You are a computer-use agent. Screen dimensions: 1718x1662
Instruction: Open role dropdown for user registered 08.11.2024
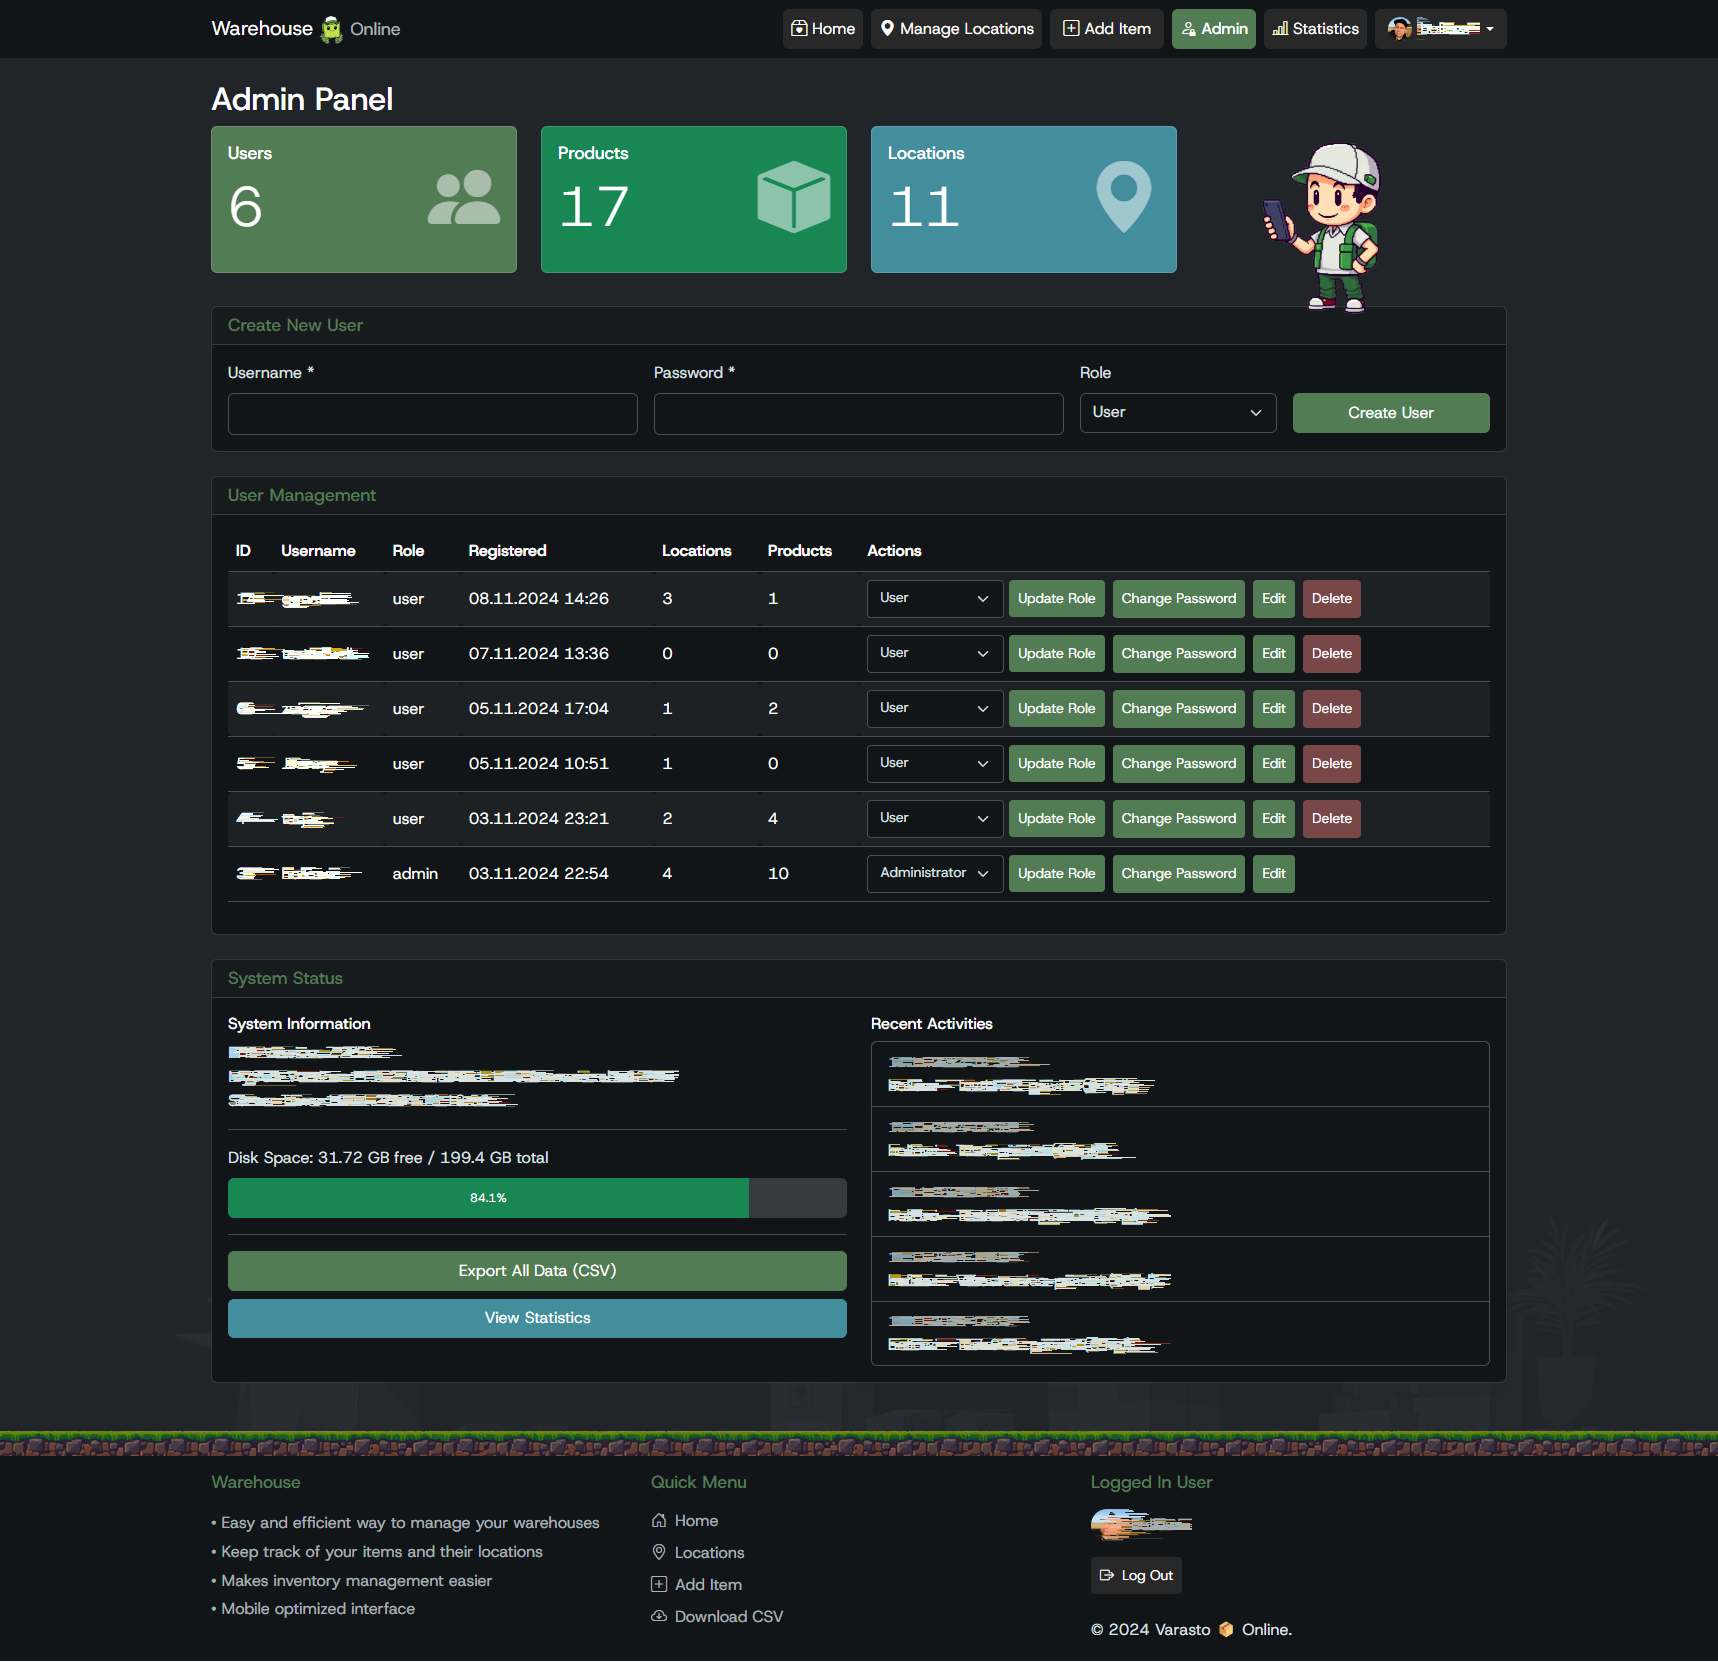tap(934, 599)
